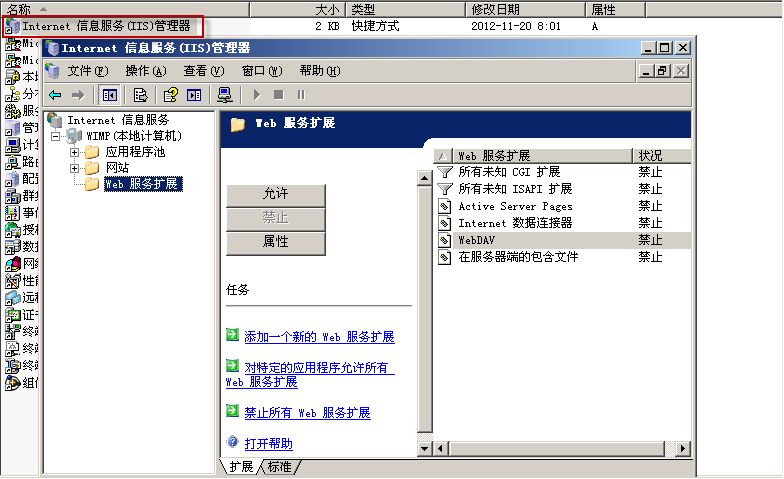
Task: Click the Forward arrow toolbar icon
Action: tap(78, 95)
